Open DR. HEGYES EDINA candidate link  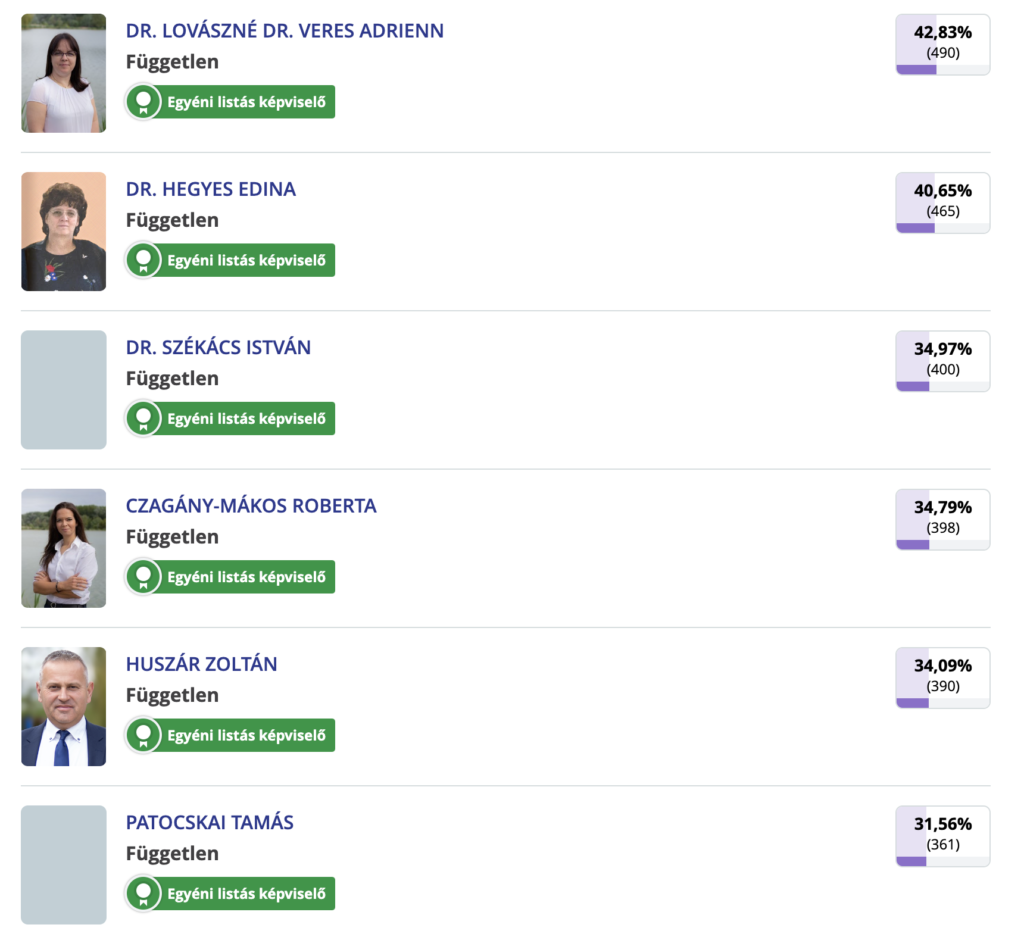pos(210,189)
